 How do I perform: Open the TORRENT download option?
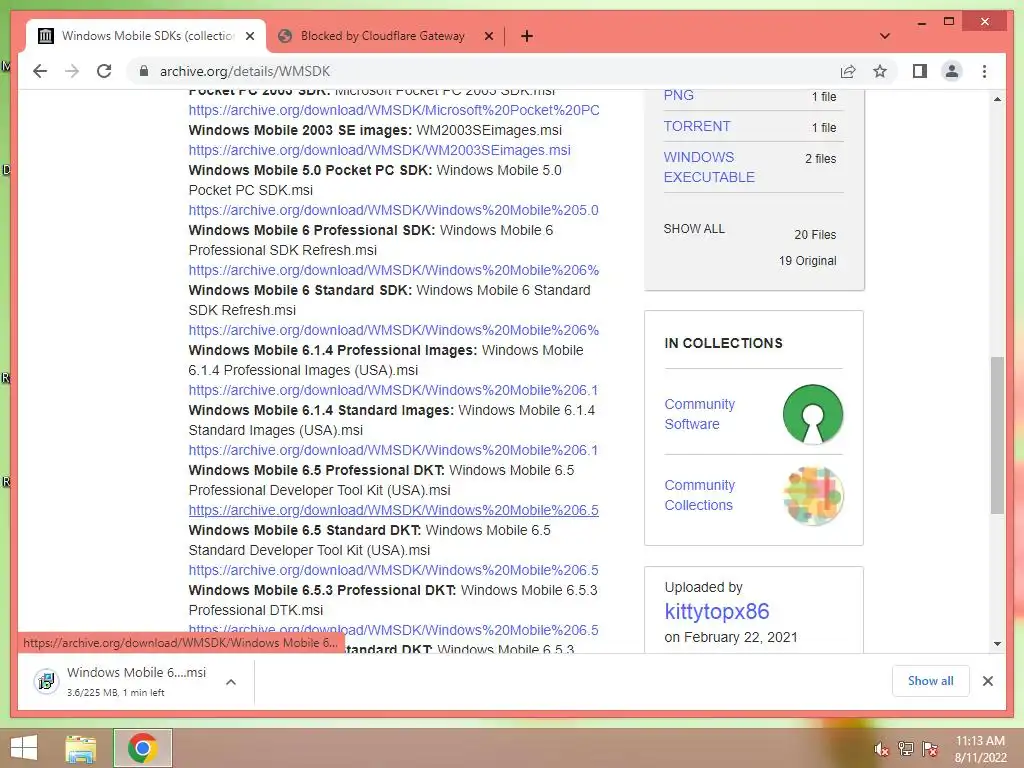[697, 126]
